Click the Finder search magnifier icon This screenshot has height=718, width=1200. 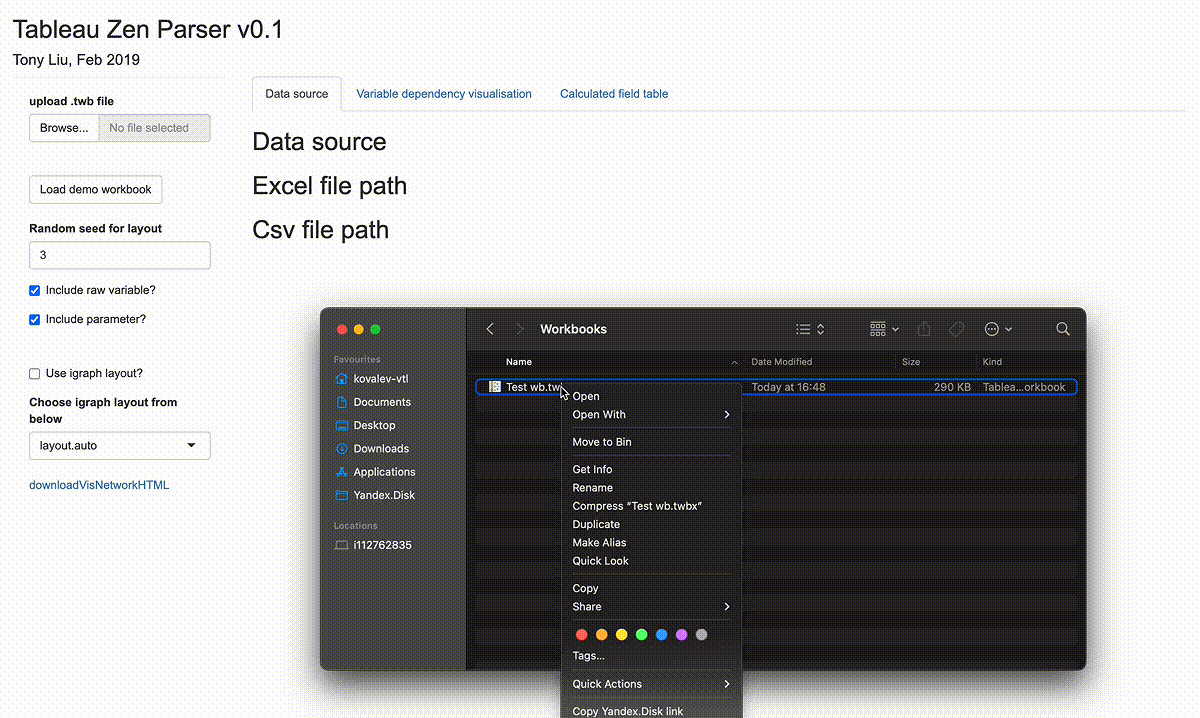(1063, 329)
